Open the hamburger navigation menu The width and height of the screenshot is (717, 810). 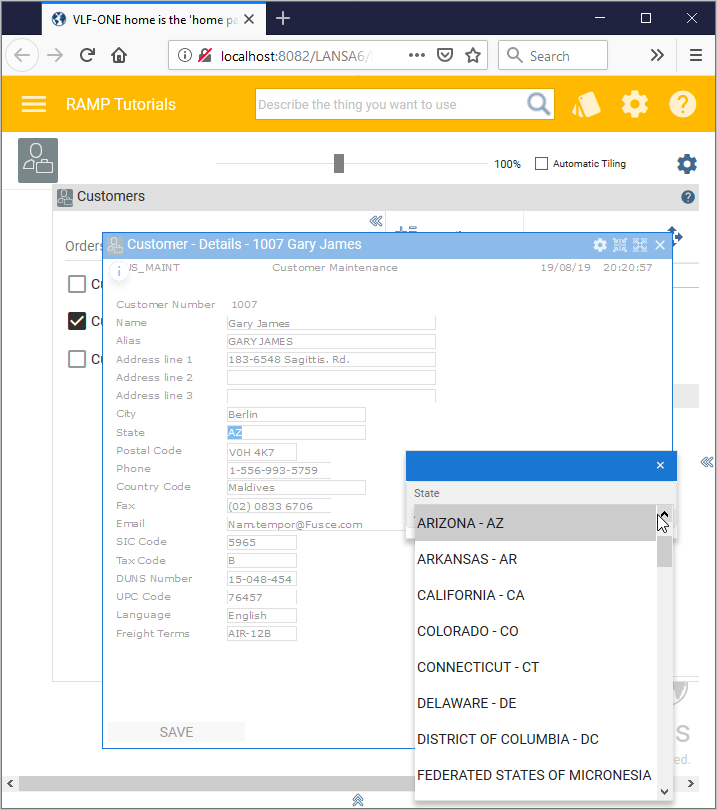[34, 104]
